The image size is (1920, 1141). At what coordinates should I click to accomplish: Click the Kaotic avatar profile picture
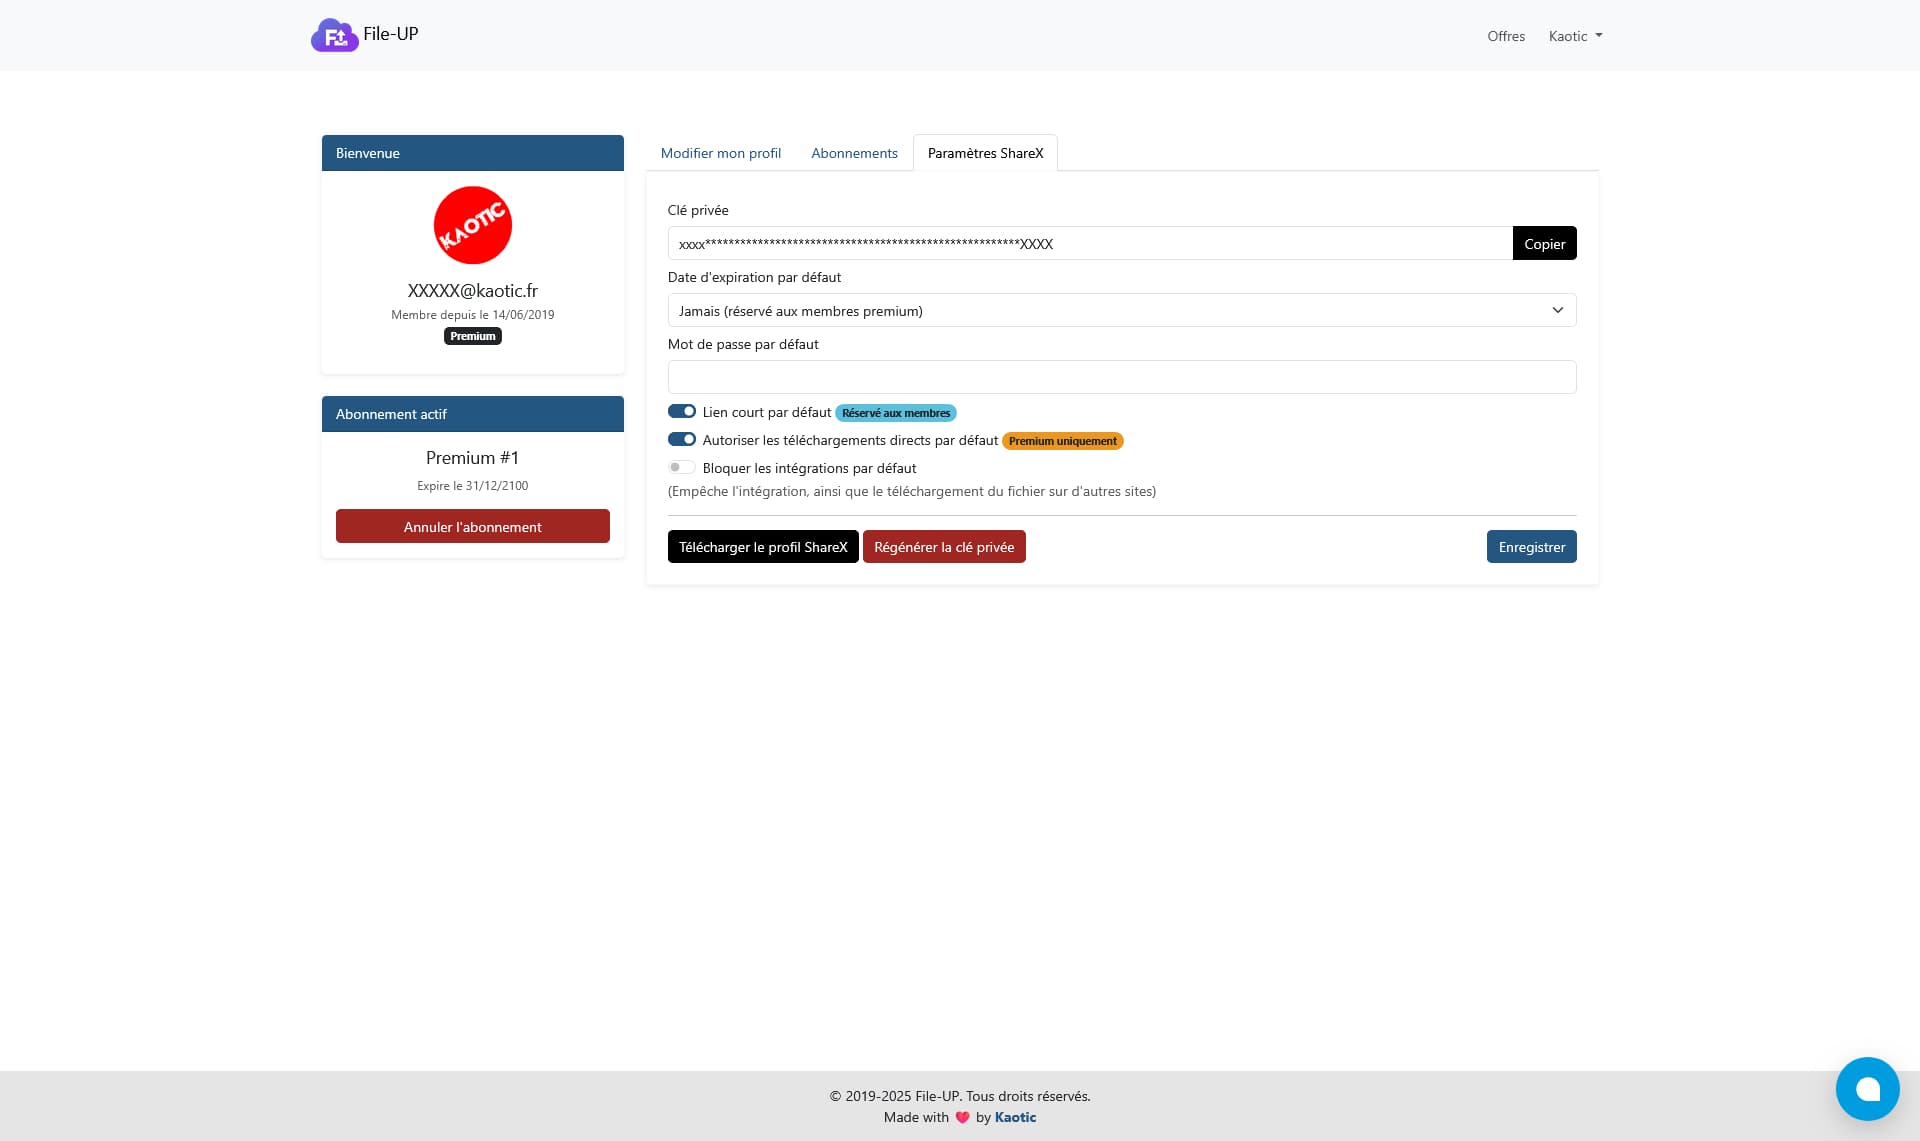pos(472,225)
